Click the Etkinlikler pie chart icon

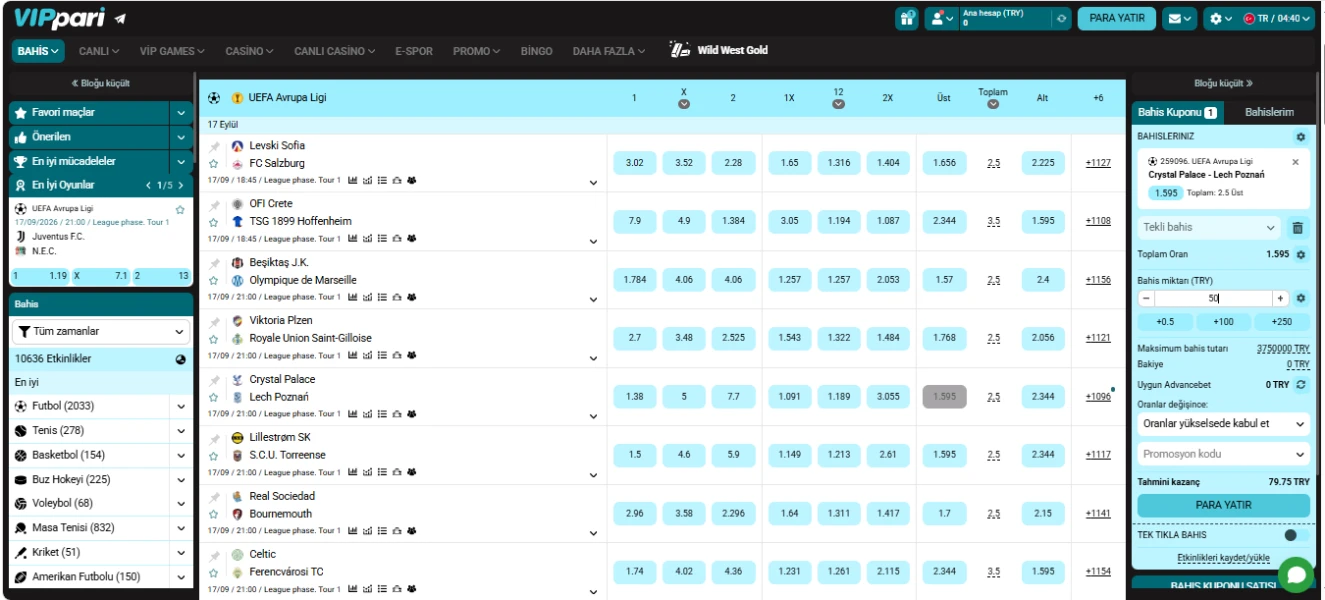coord(181,359)
